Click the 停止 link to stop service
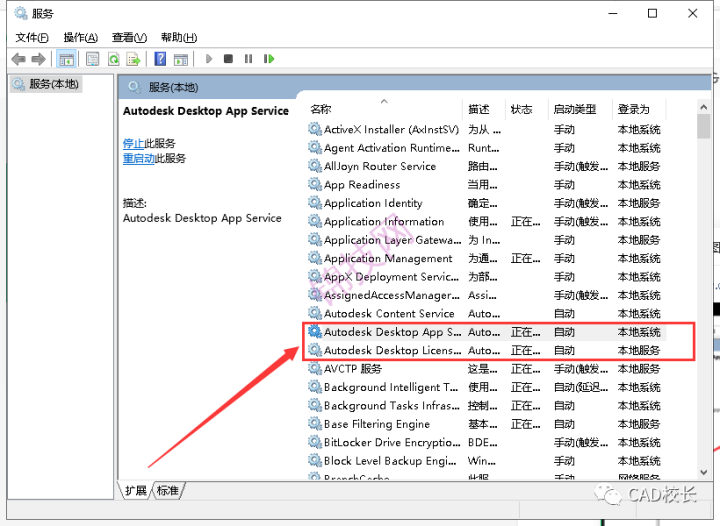 click(133, 144)
